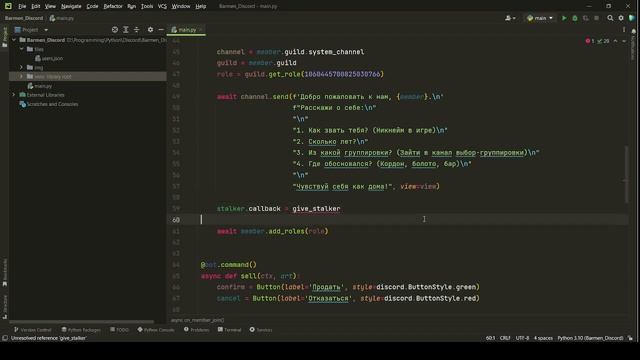
Task: Open the File menu
Action: (x=22, y=6)
